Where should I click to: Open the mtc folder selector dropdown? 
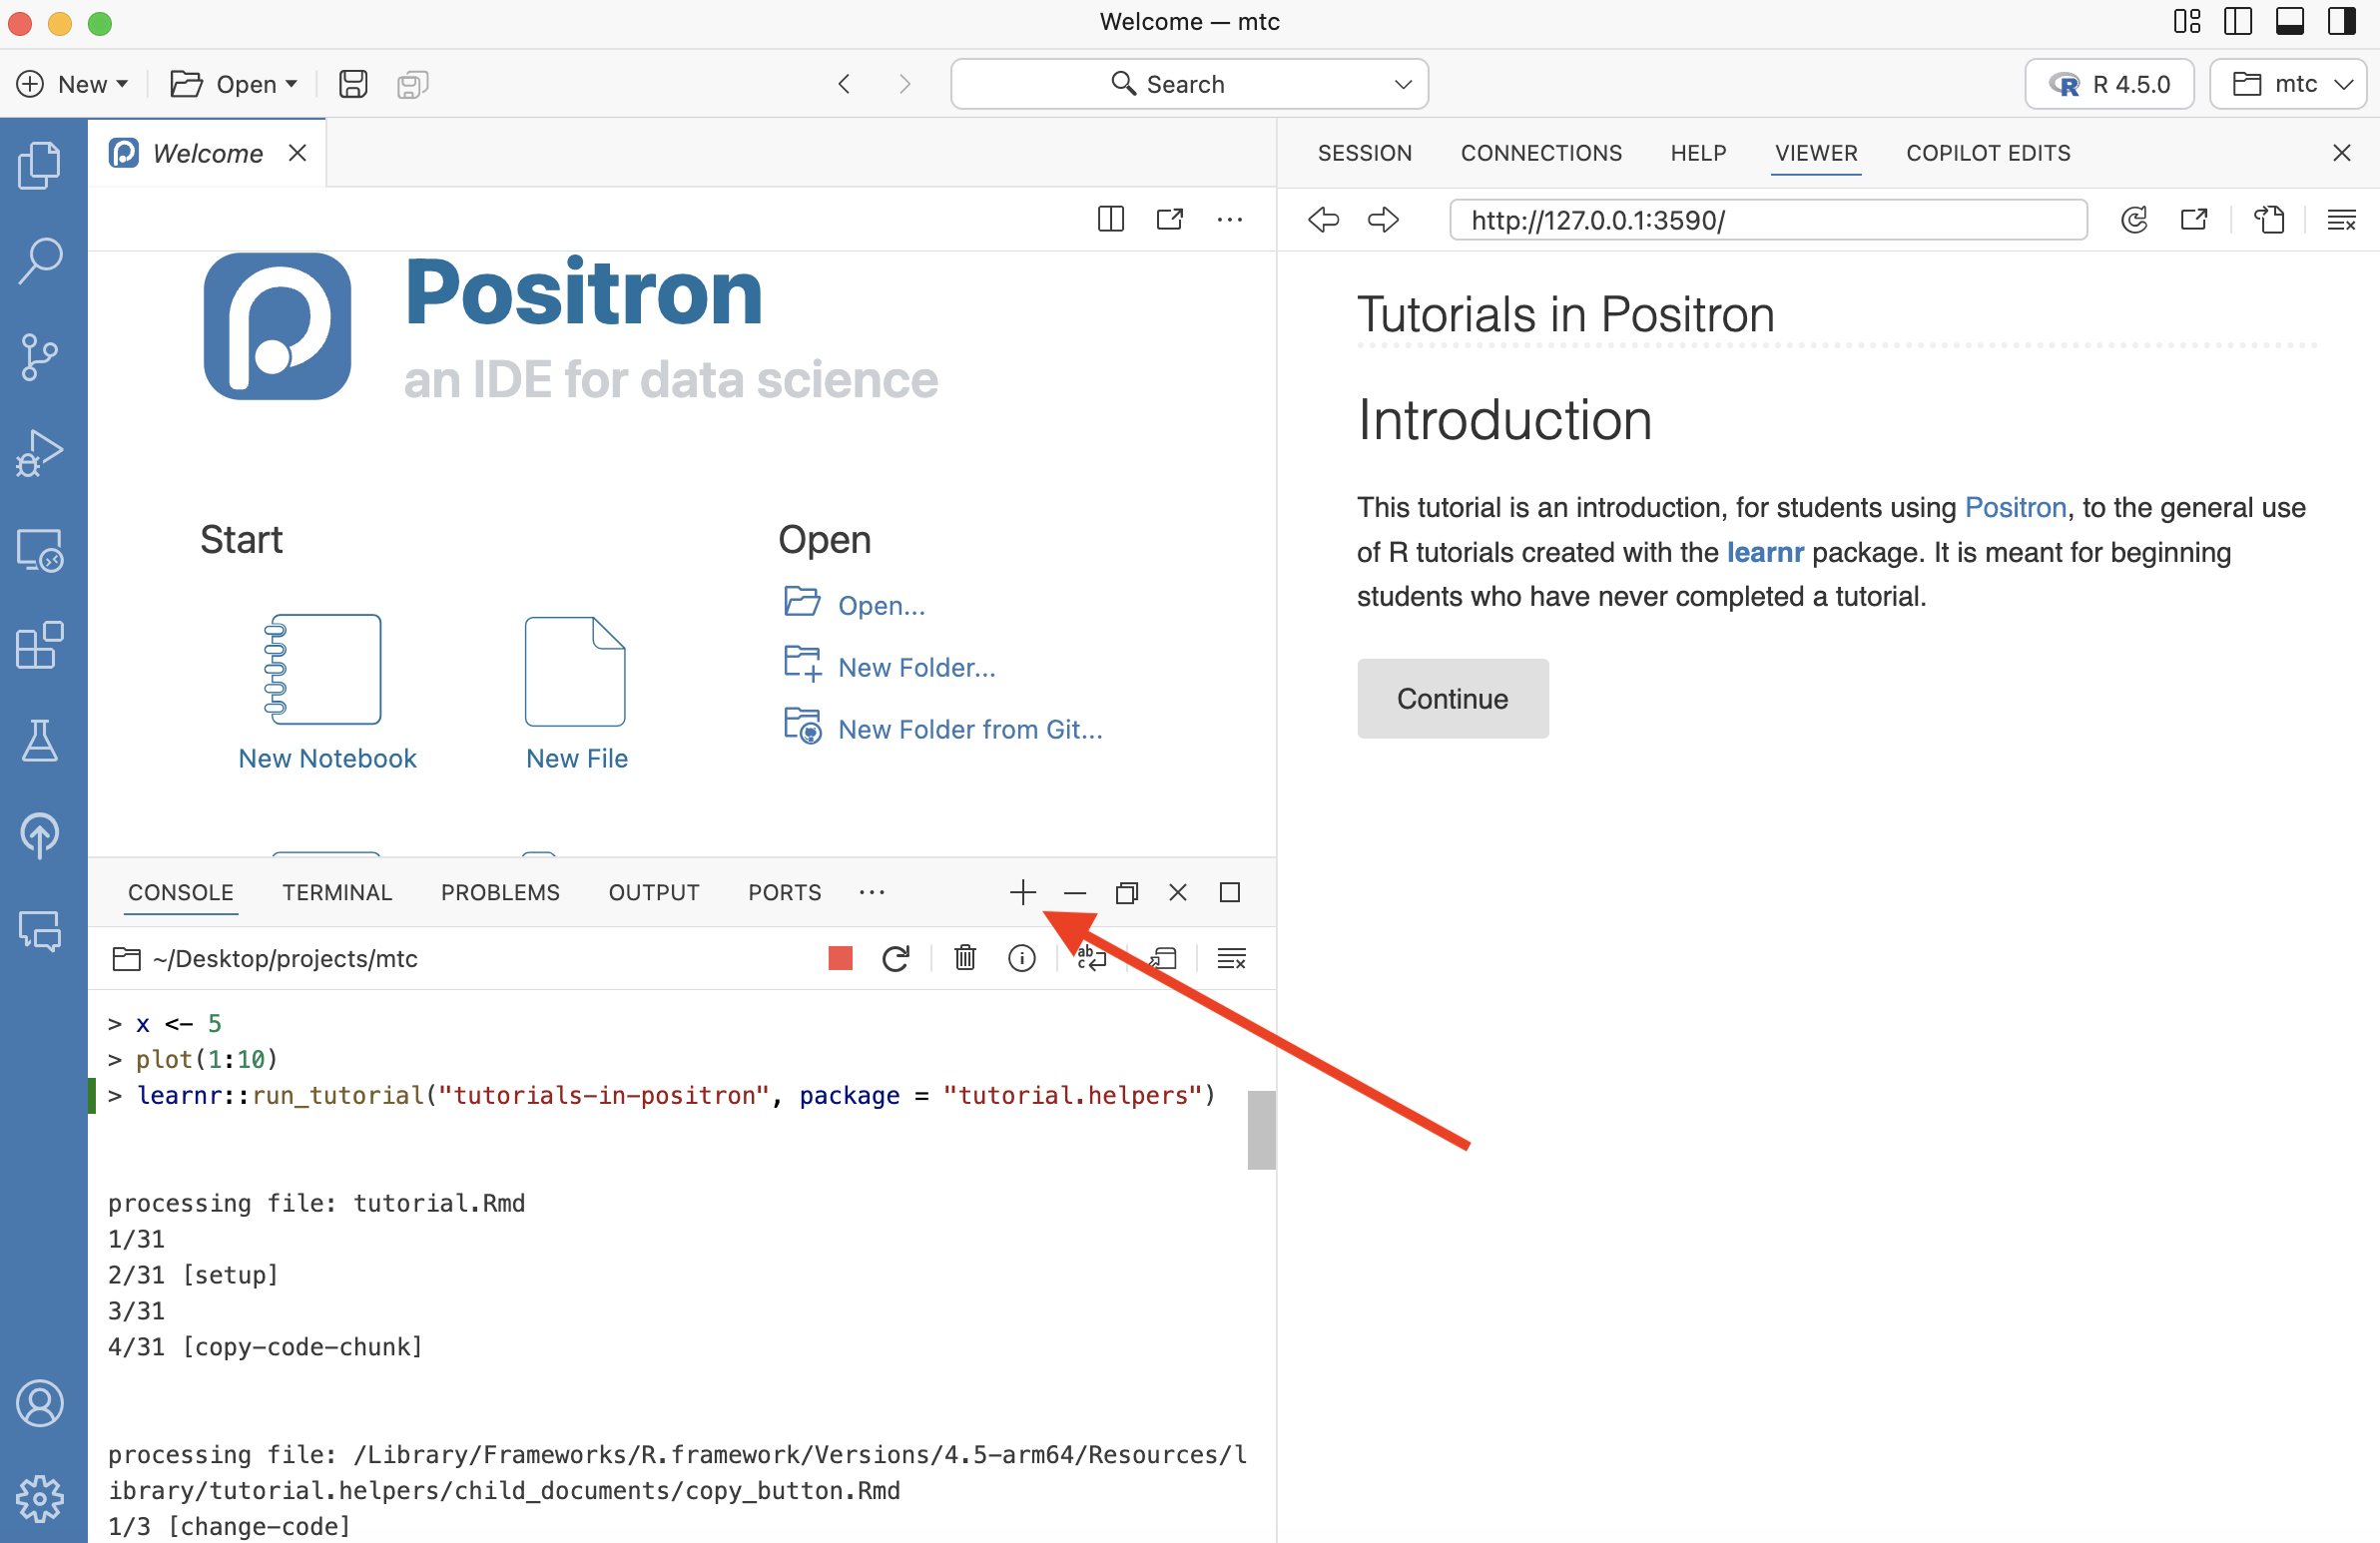click(x=2288, y=84)
